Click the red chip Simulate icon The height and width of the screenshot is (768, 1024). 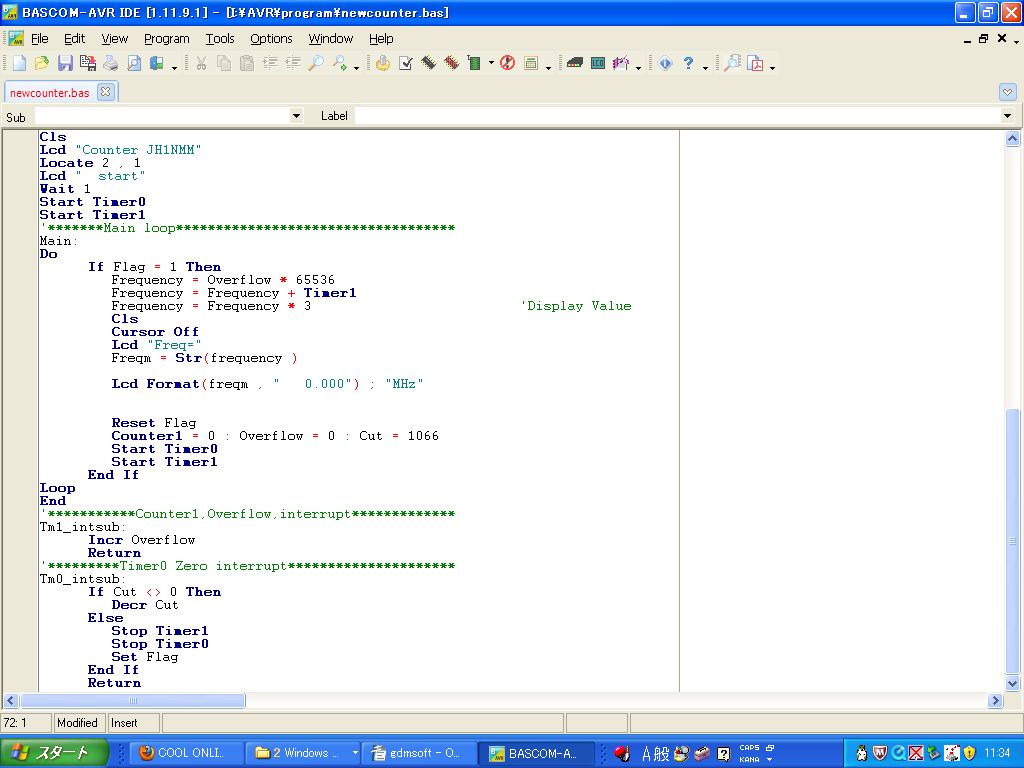tap(451, 63)
